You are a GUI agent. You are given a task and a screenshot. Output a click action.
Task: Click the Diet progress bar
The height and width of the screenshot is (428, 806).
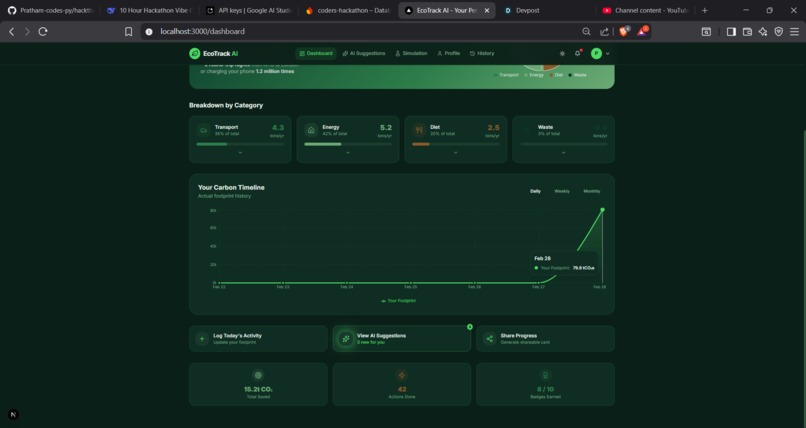(455, 144)
